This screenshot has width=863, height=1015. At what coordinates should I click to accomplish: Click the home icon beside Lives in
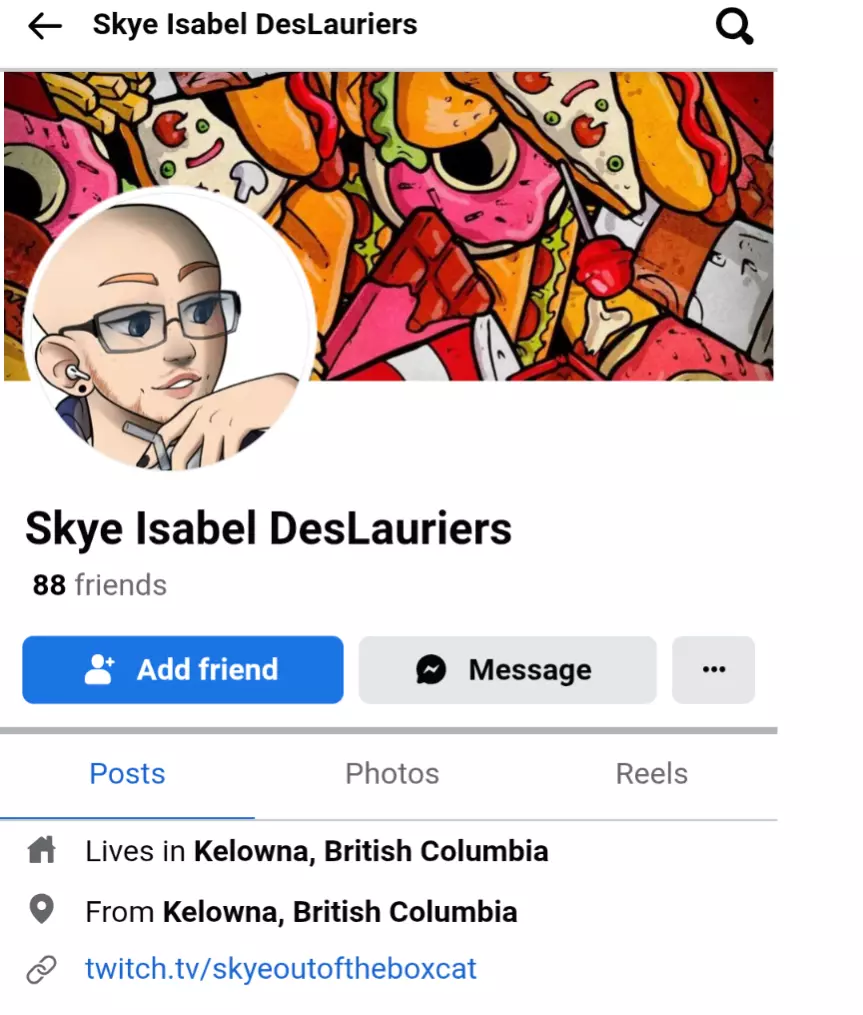[x=42, y=850]
